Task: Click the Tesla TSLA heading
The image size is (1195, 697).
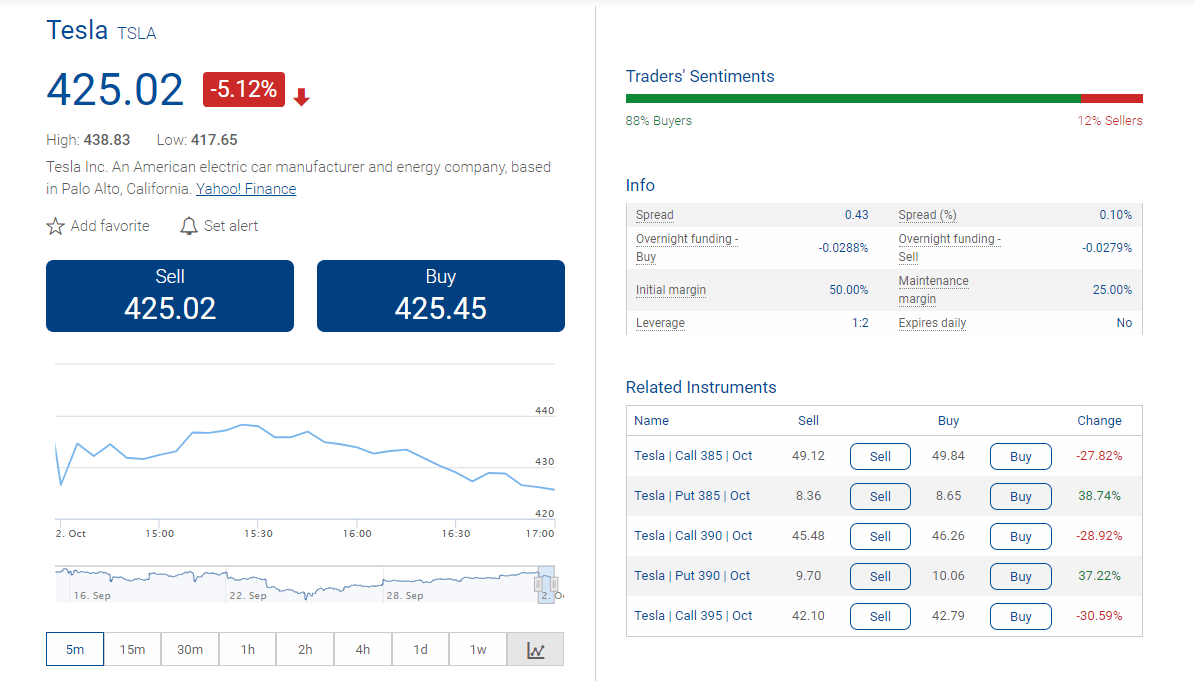Action: [x=101, y=30]
